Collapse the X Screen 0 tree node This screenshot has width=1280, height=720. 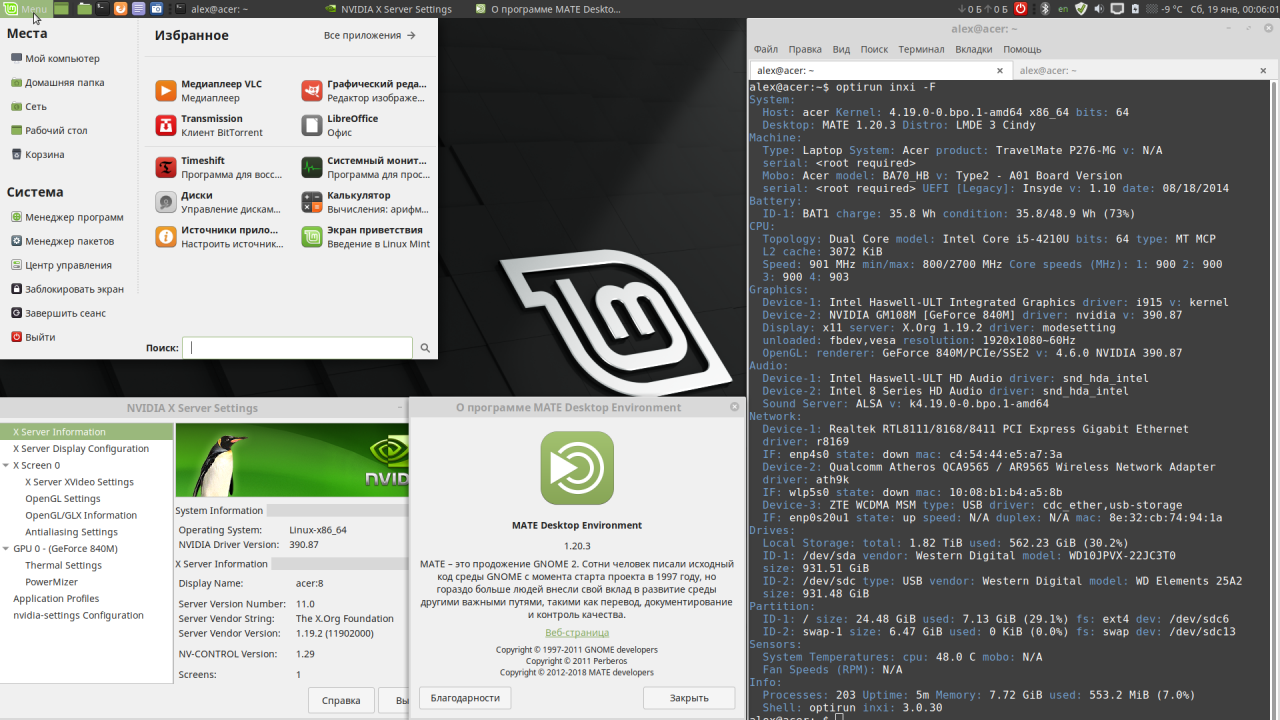coord(6,466)
